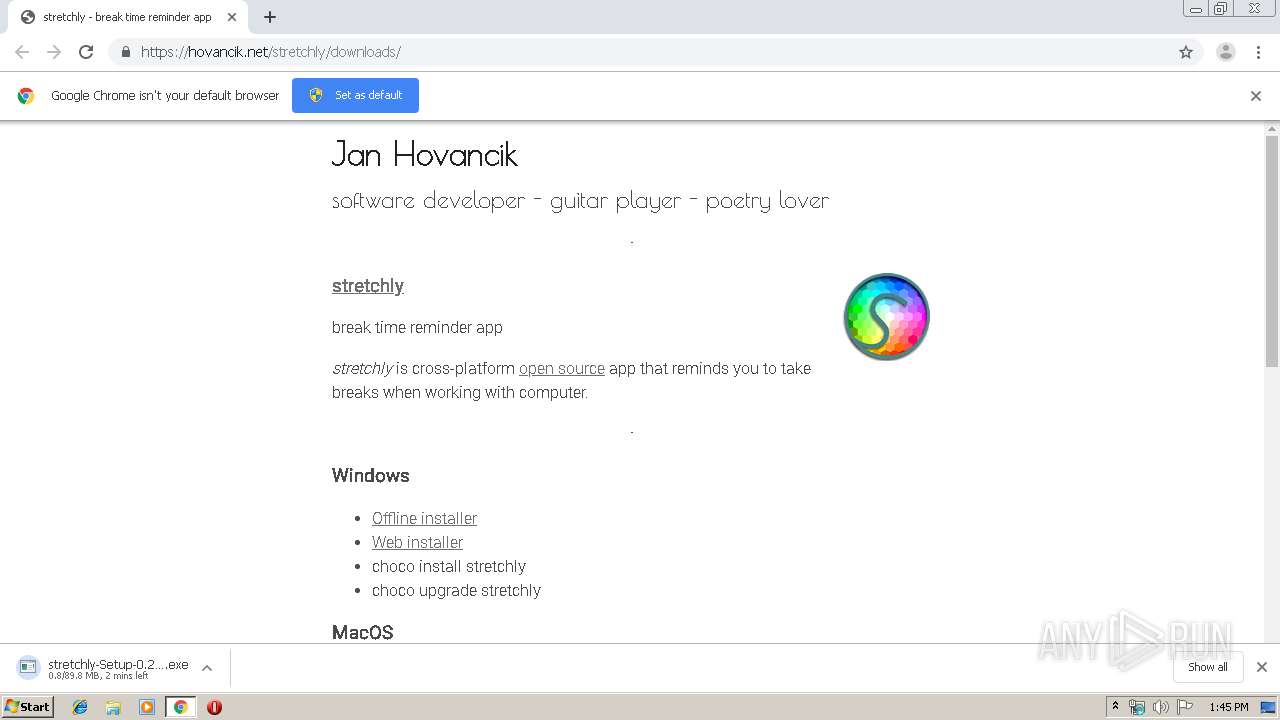Click the page vertical scrollbar thumb
The width and height of the screenshot is (1280, 720).
1272,250
